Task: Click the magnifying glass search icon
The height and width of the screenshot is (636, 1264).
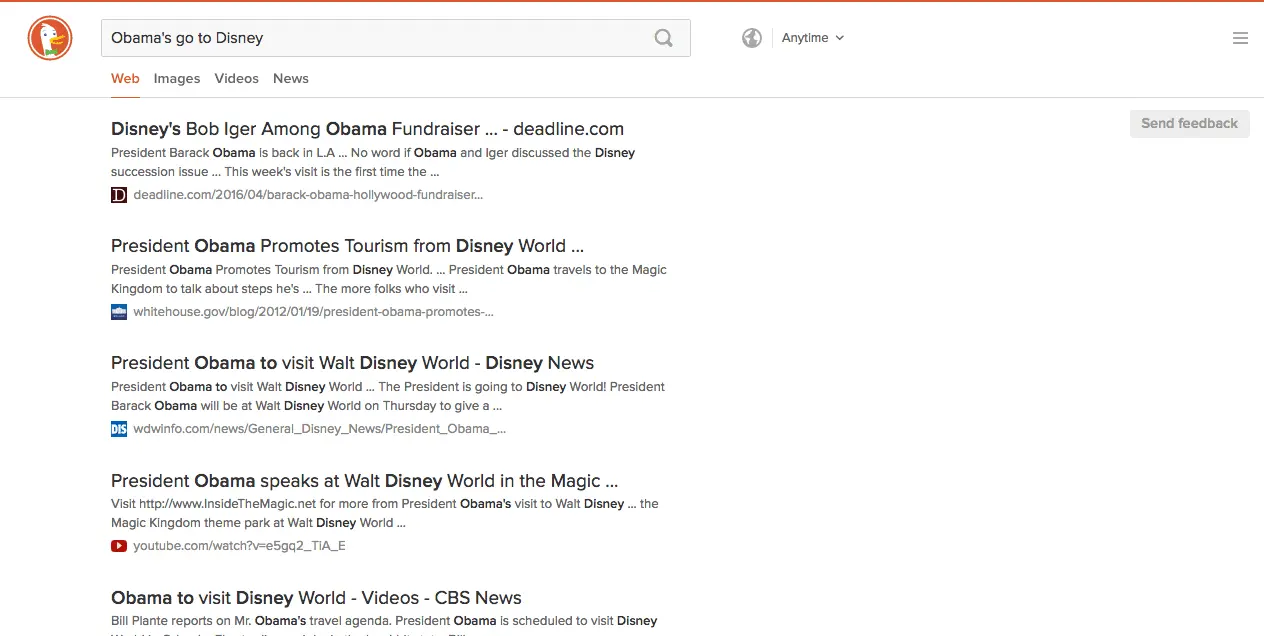Action: (664, 38)
